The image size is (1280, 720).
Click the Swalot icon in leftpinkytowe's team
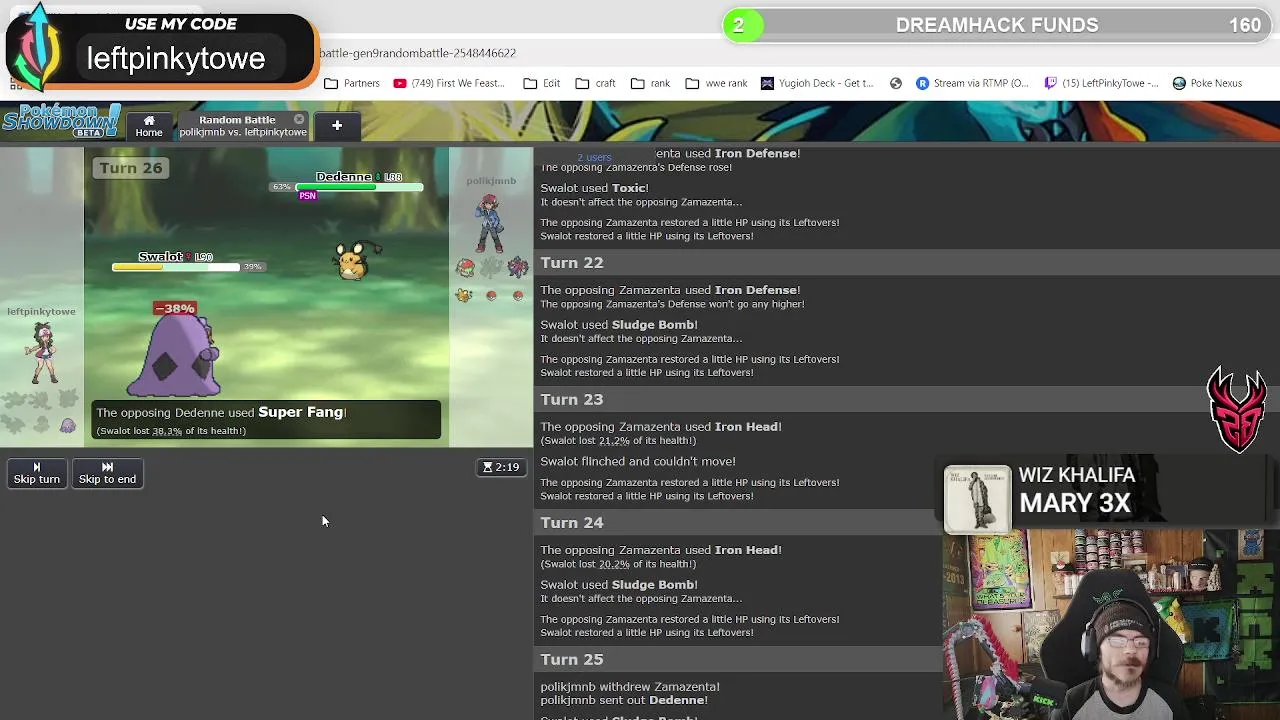point(67,425)
